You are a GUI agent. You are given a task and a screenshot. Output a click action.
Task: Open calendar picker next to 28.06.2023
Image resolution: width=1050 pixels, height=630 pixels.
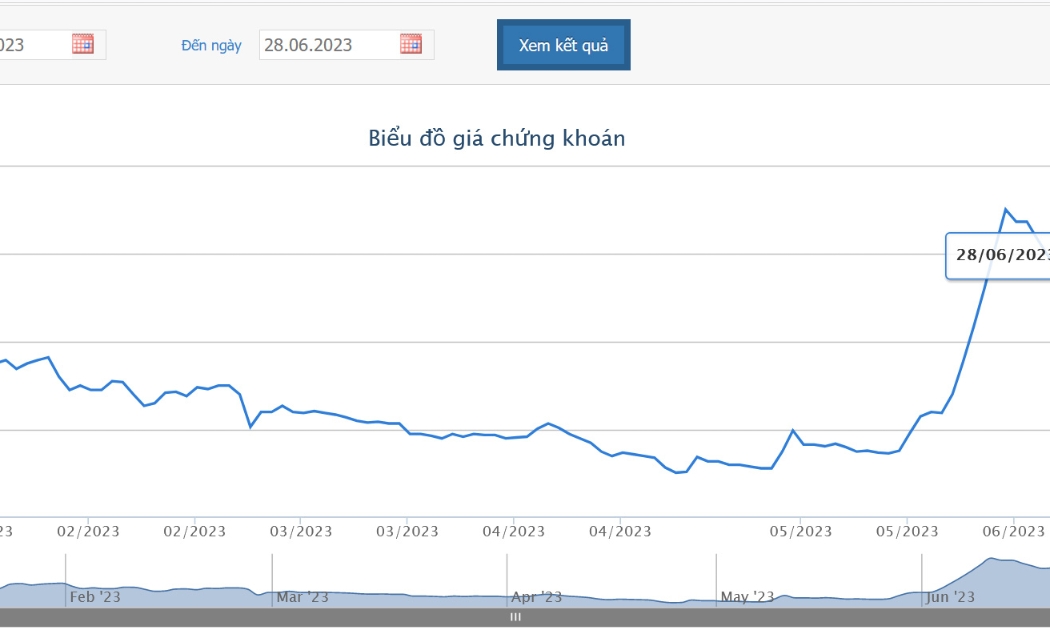coord(411,44)
